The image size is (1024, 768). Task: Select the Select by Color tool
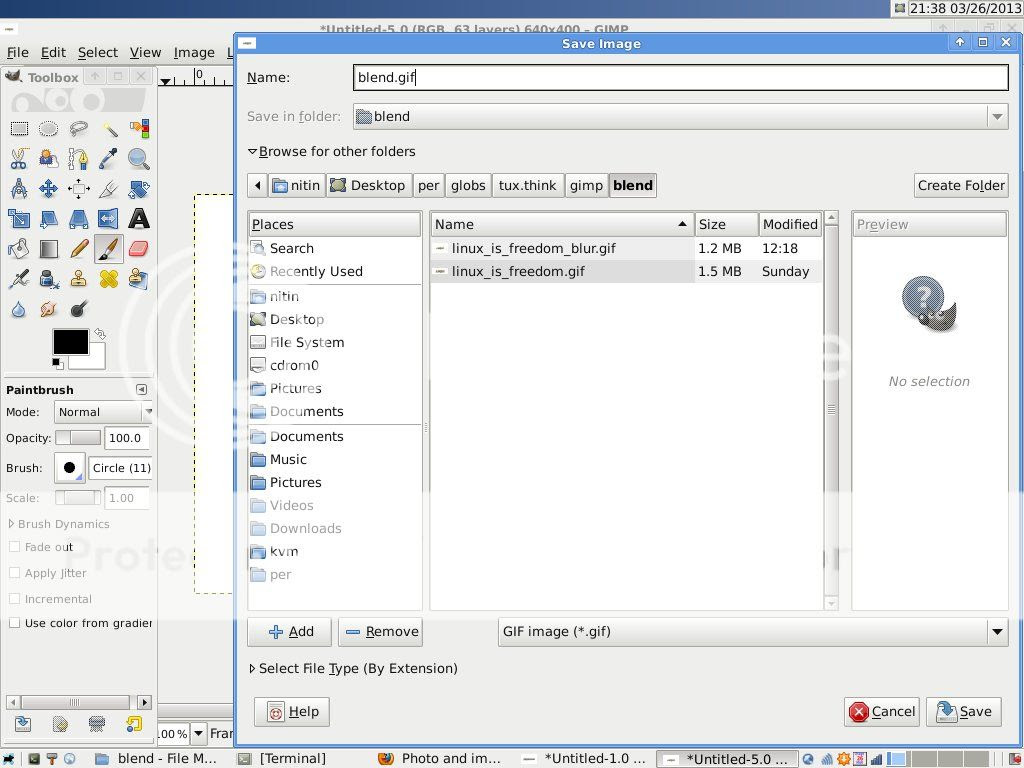139,129
